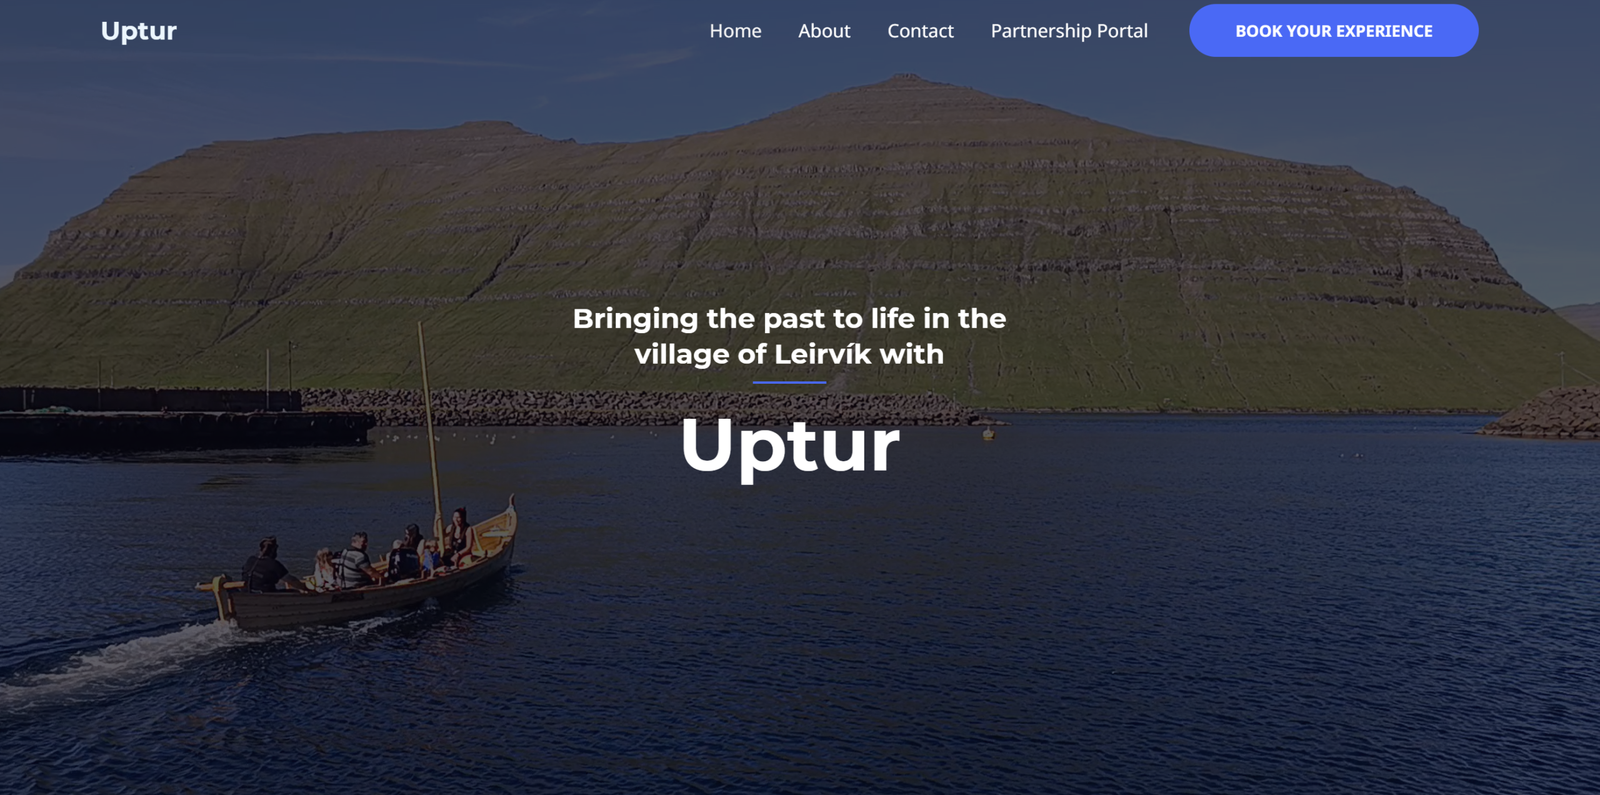1600x795 pixels.
Task: Open the Contact page link
Action: (920, 31)
